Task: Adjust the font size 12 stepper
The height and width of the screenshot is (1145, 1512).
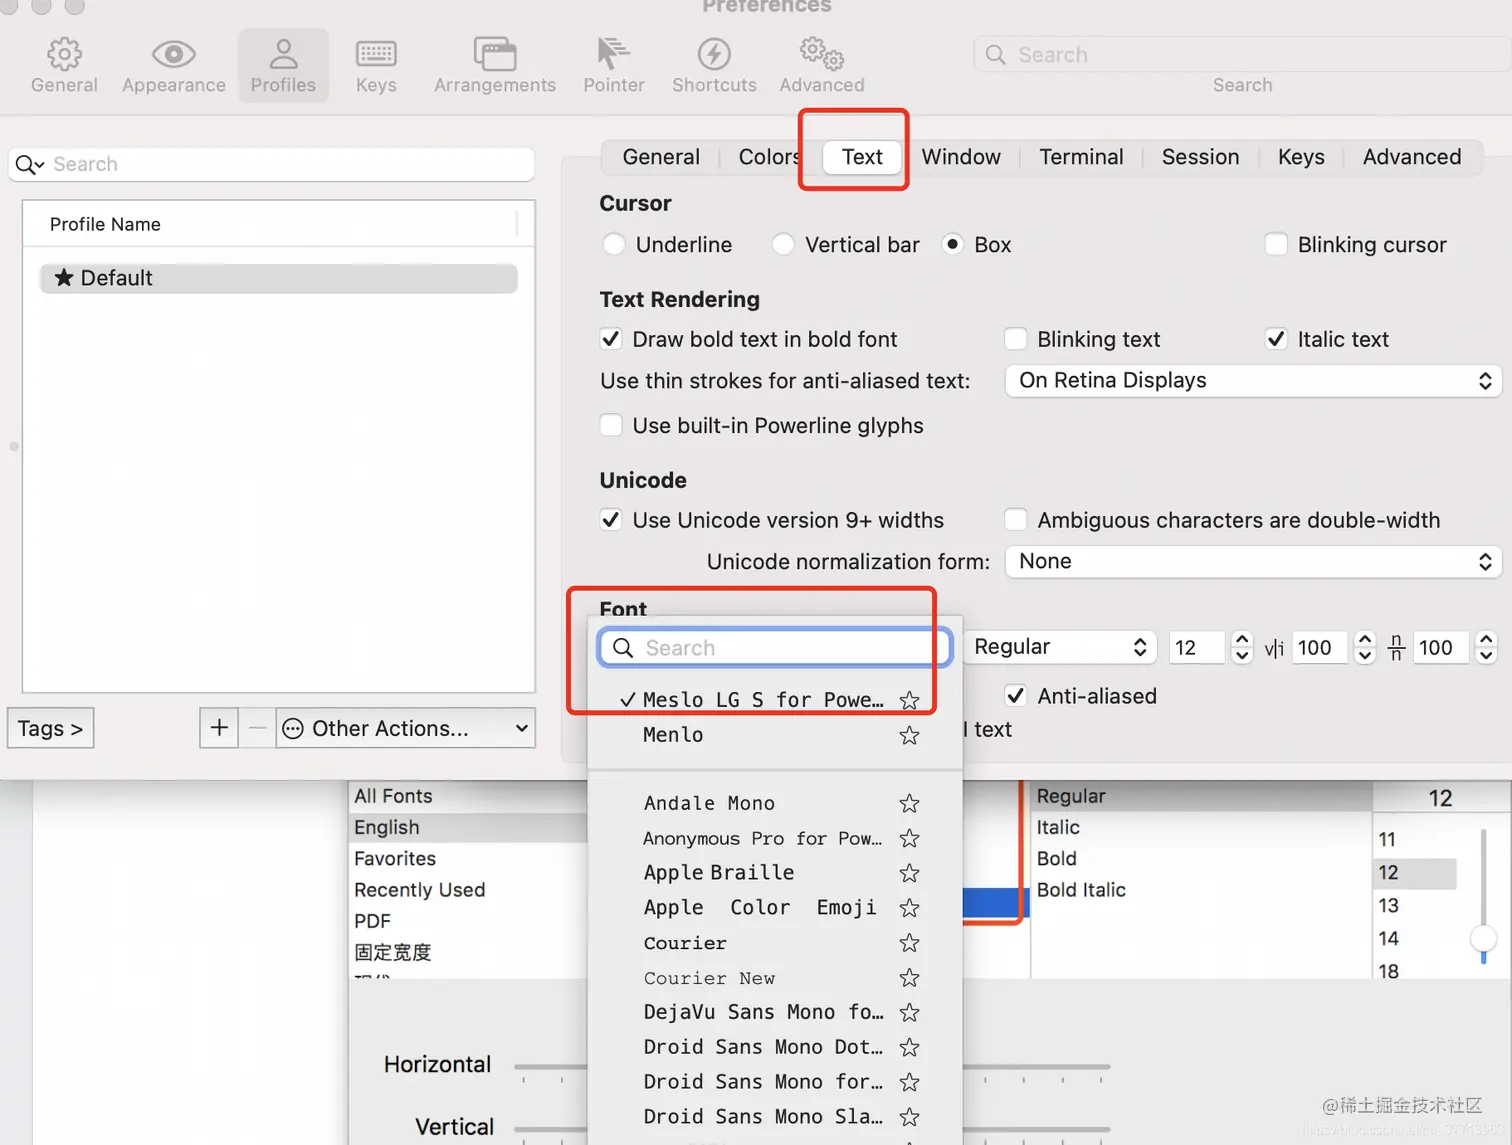Action: (x=1242, y=647)
